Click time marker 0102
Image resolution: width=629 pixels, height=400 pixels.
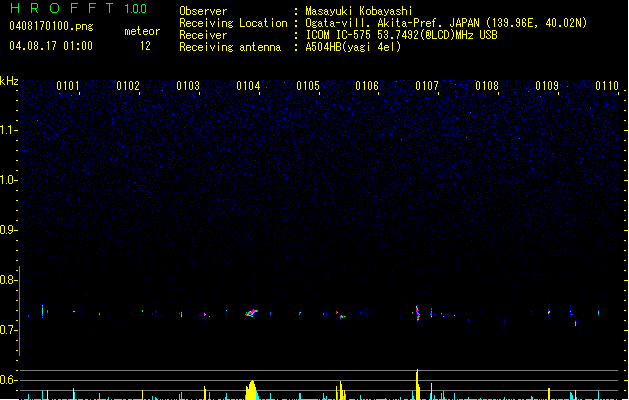coord(128,86)
